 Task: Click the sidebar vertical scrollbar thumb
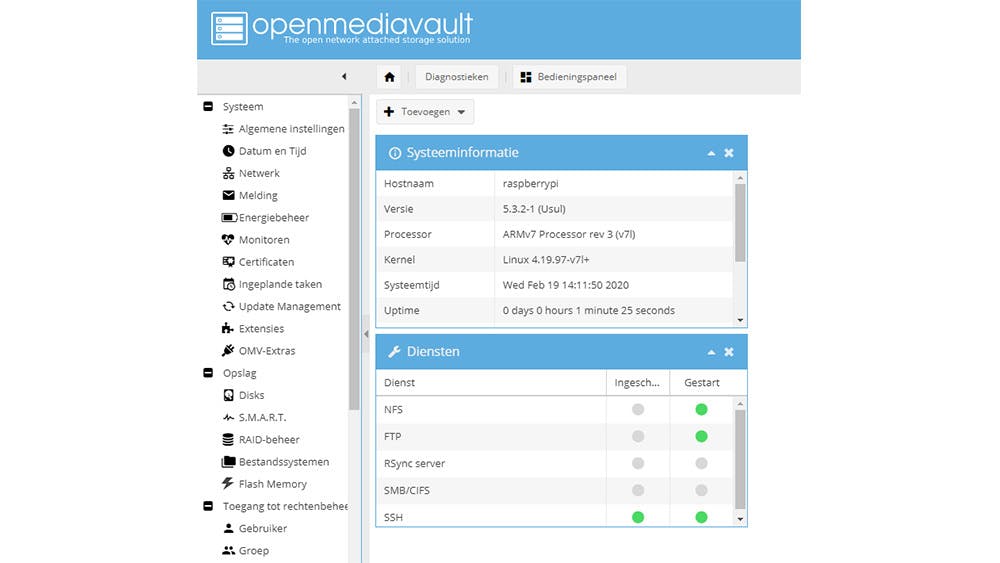click(355, 259)
